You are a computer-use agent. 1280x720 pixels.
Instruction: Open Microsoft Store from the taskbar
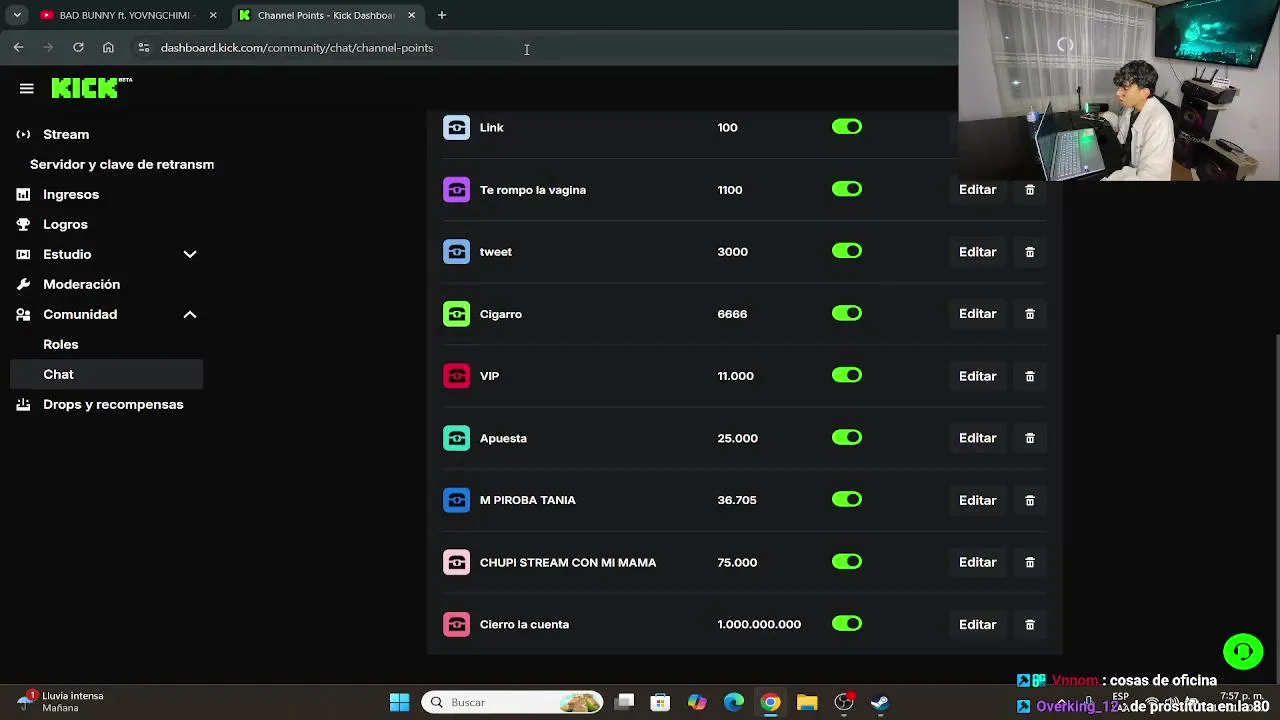tap(660, 702)
